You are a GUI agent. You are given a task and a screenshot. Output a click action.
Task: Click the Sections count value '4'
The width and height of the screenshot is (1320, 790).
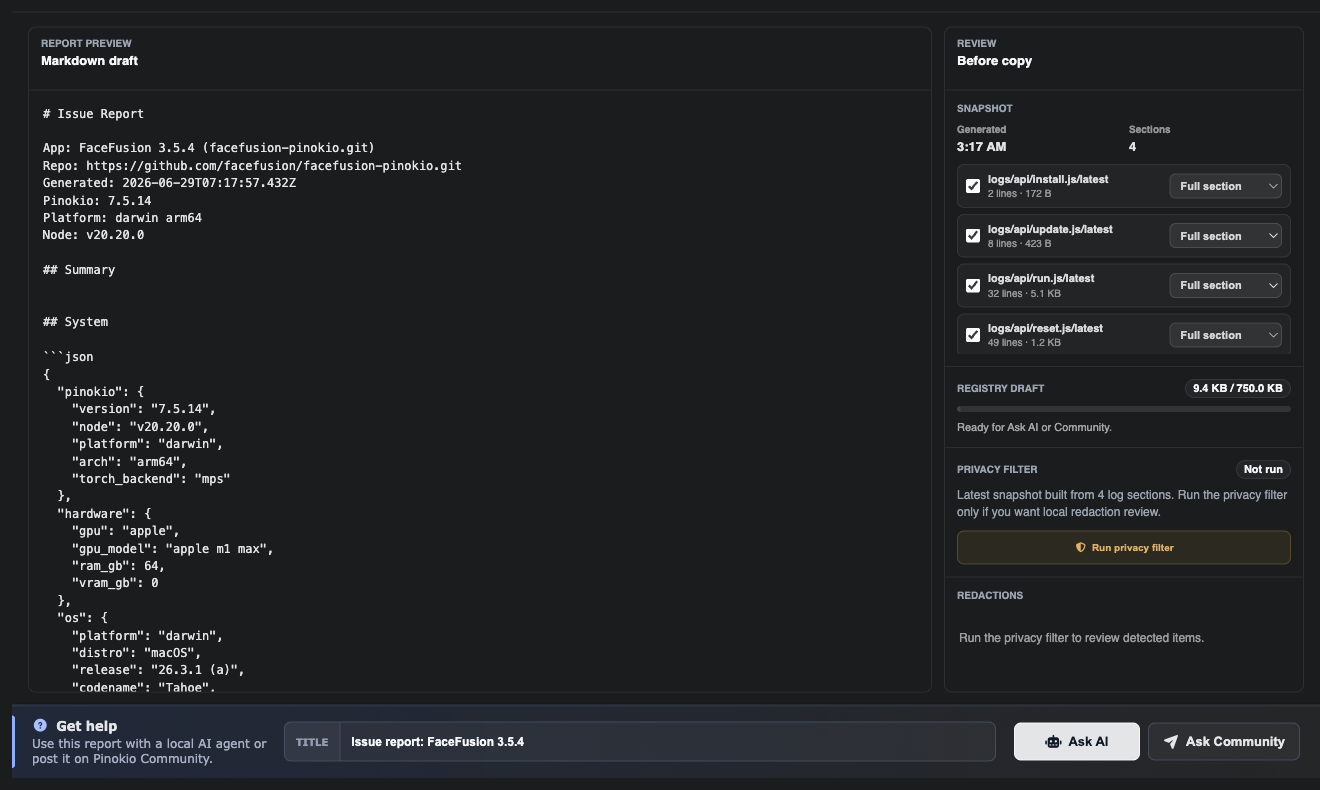tap(1133, 147)
